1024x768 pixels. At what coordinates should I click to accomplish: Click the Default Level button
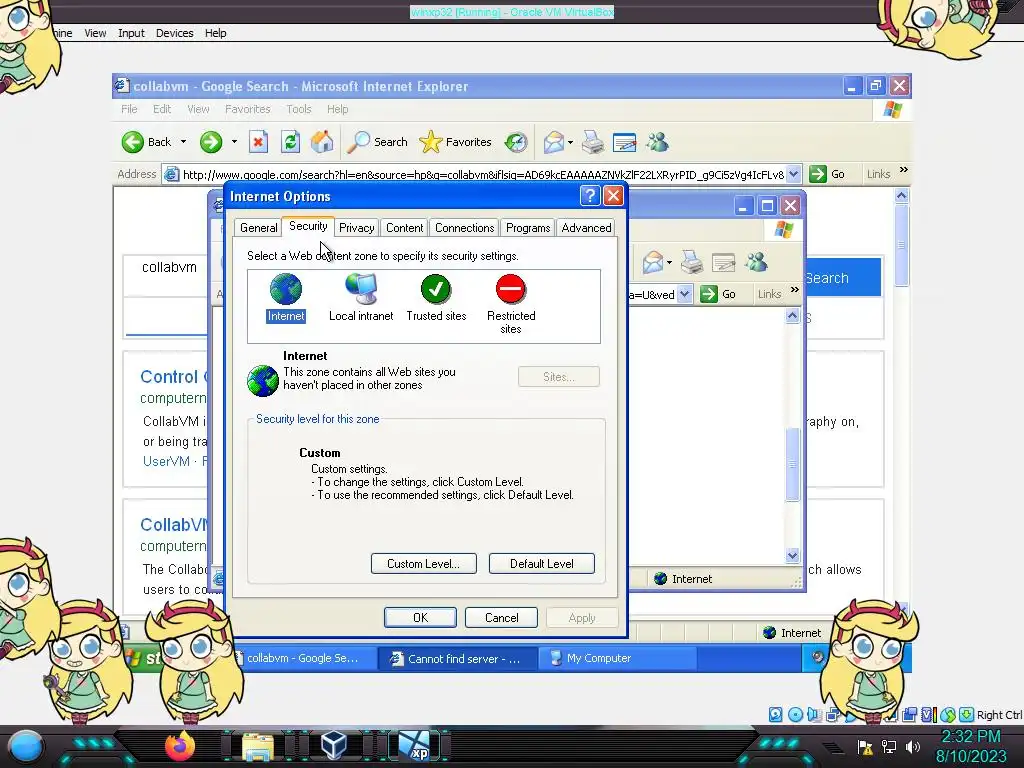click(541, 564)
